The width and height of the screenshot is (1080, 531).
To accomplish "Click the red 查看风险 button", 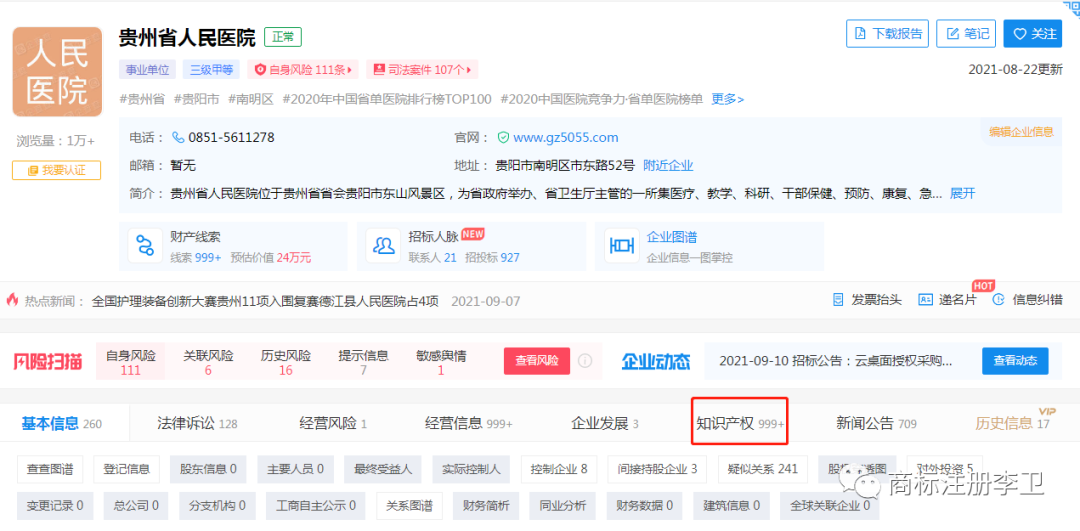I will (537, 360).
